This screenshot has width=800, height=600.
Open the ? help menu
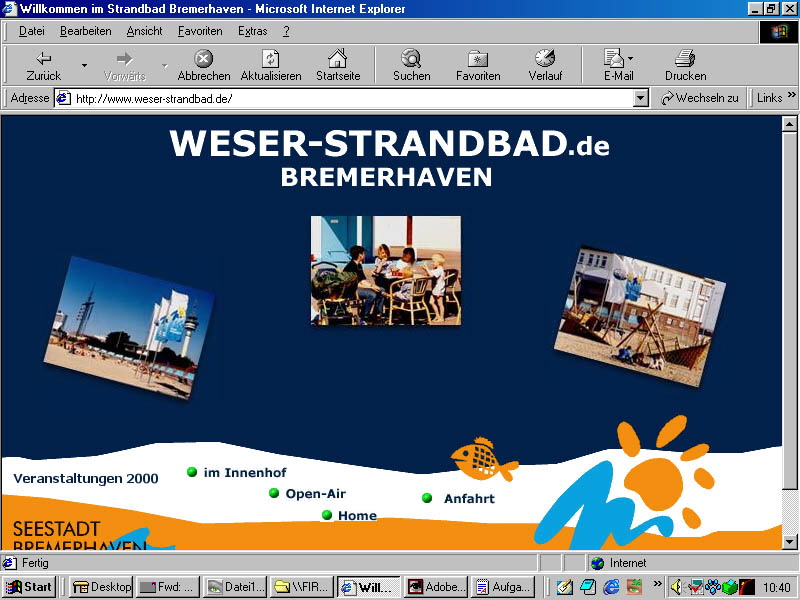tap(286, 32)
